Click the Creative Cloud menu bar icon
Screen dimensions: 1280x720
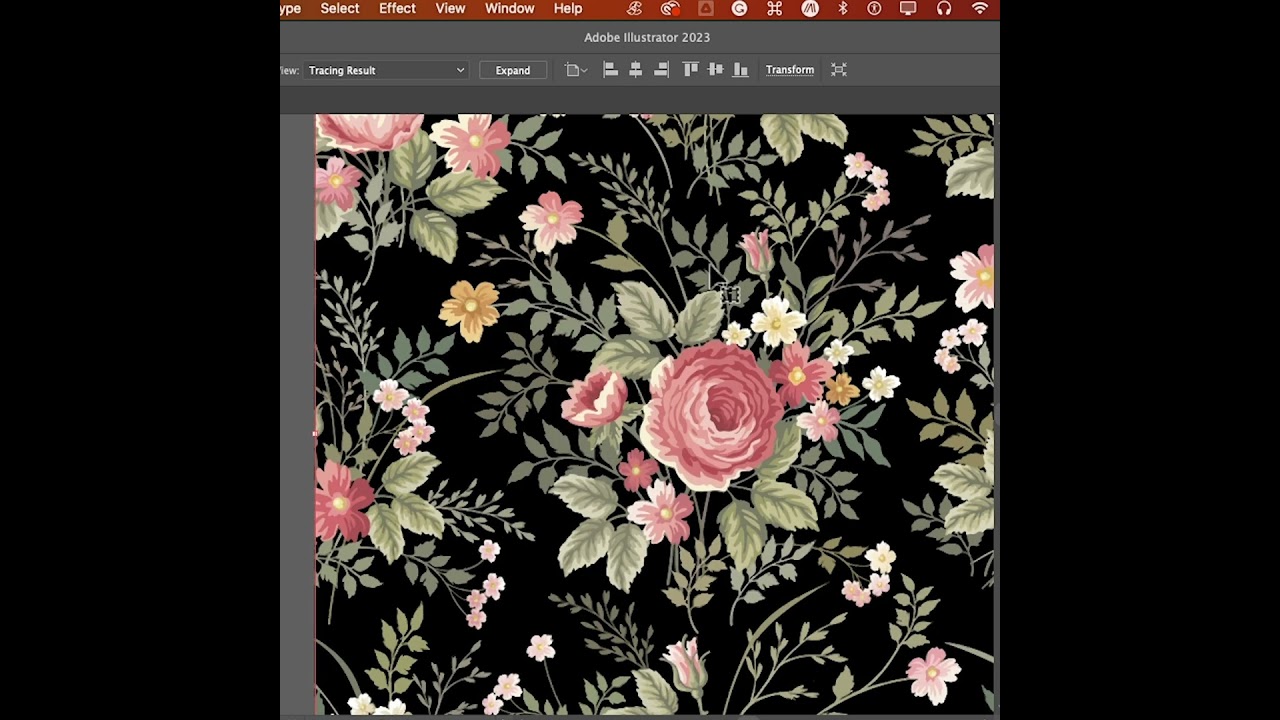[670, 9]
